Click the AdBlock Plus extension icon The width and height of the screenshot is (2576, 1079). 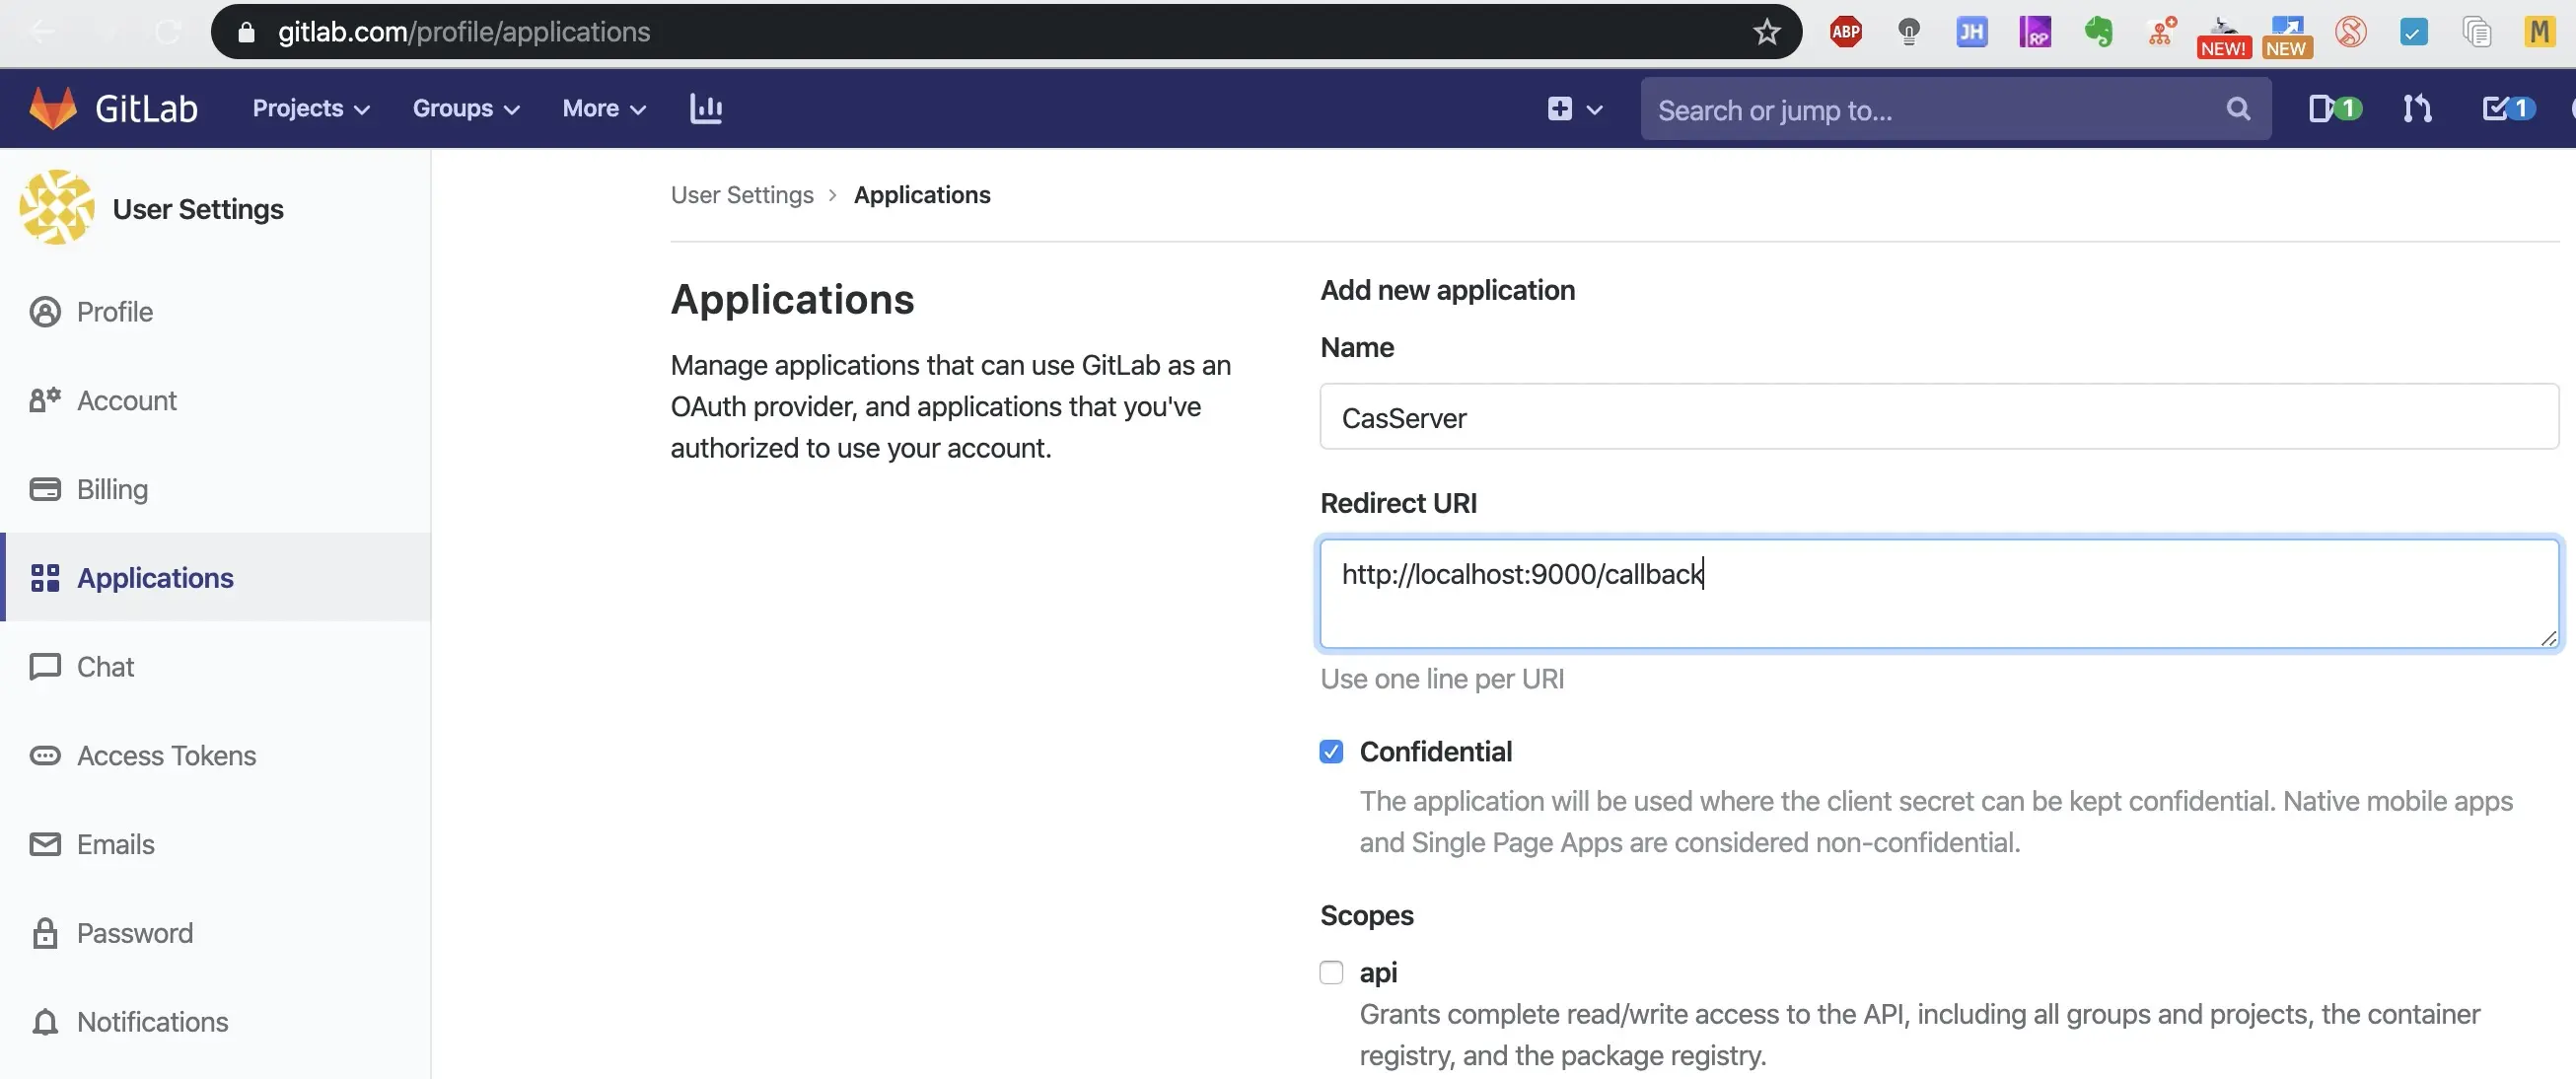click(x=1845, y=32)
